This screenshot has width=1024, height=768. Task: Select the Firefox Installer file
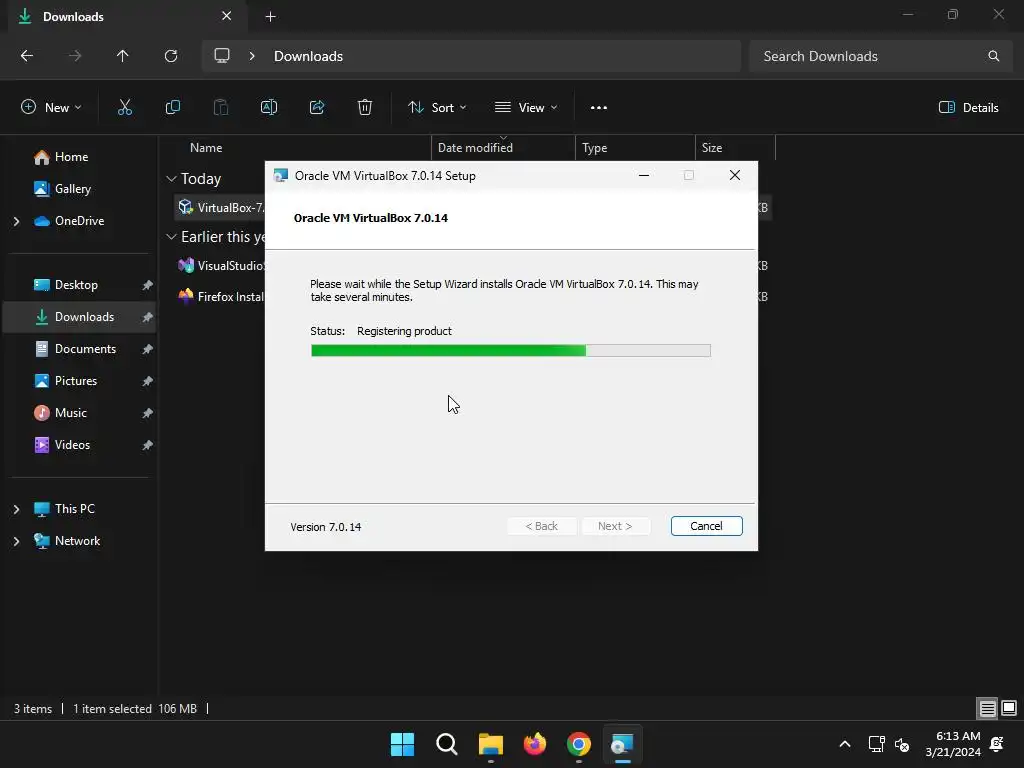click(x=221, y=296)
